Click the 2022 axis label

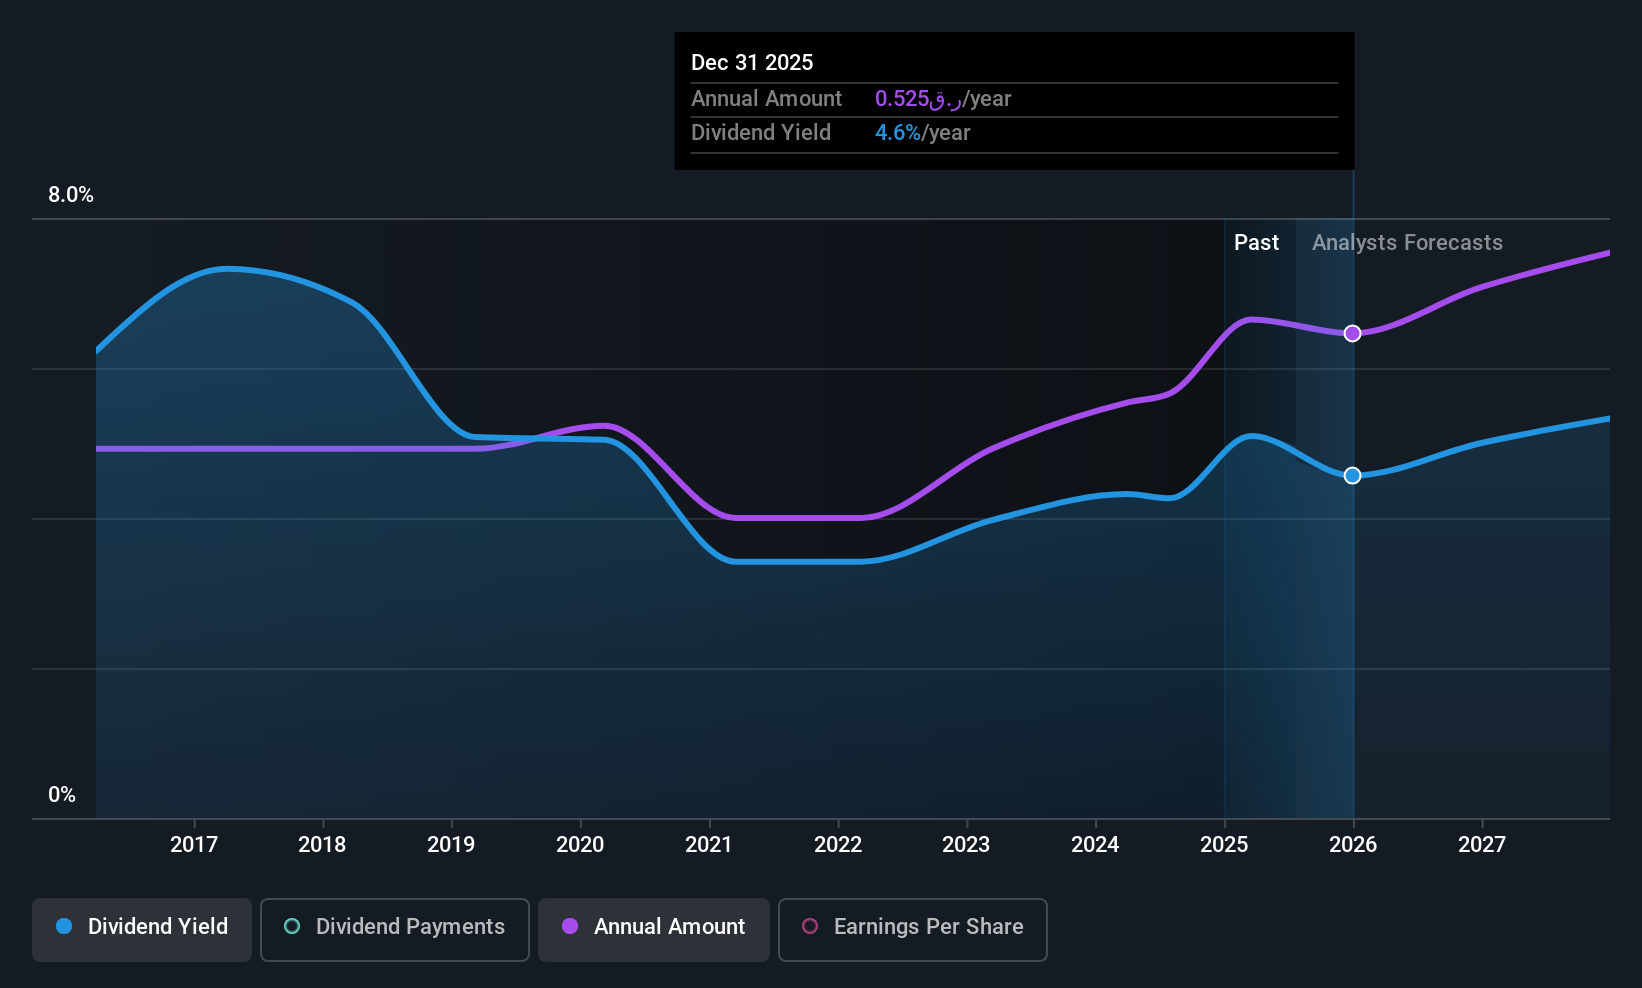838,845
